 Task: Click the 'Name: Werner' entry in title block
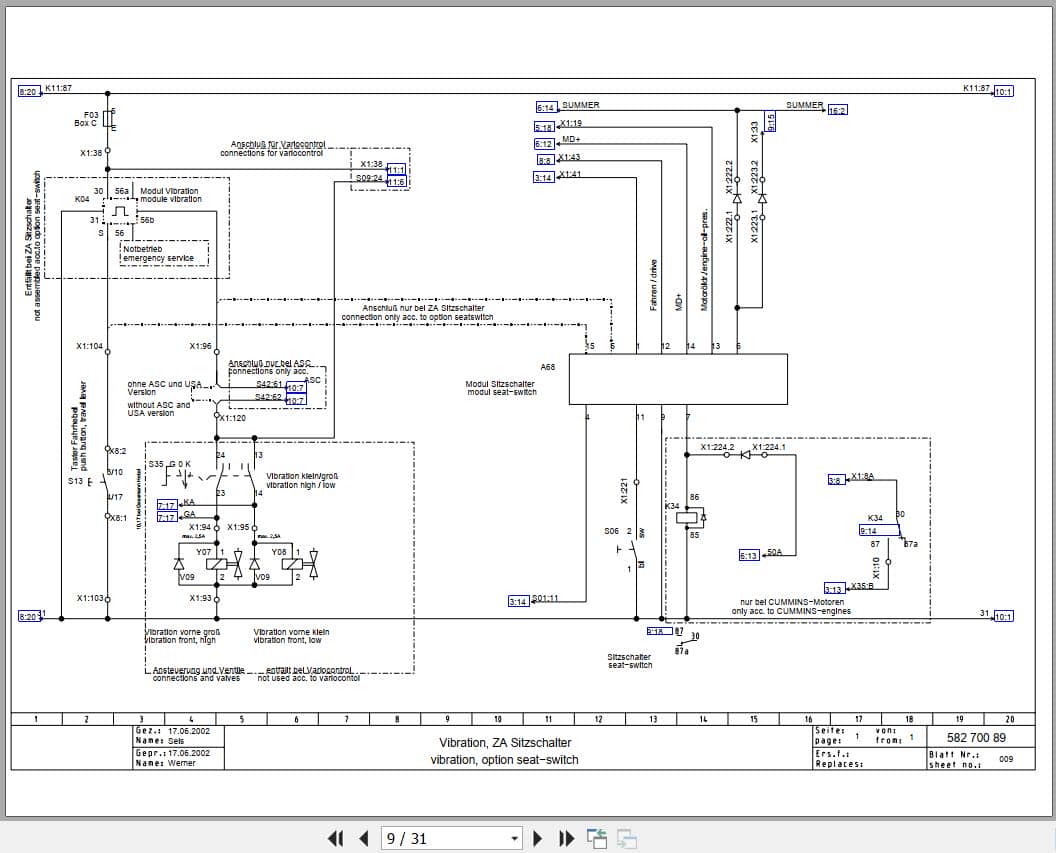point(166,763)
